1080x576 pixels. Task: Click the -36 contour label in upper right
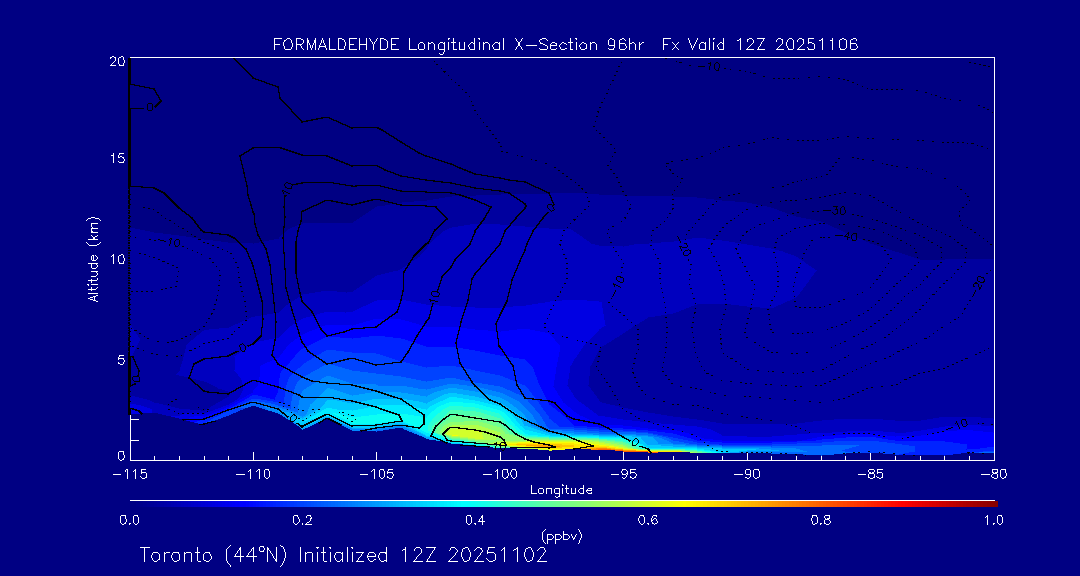[x=838, y=210]
